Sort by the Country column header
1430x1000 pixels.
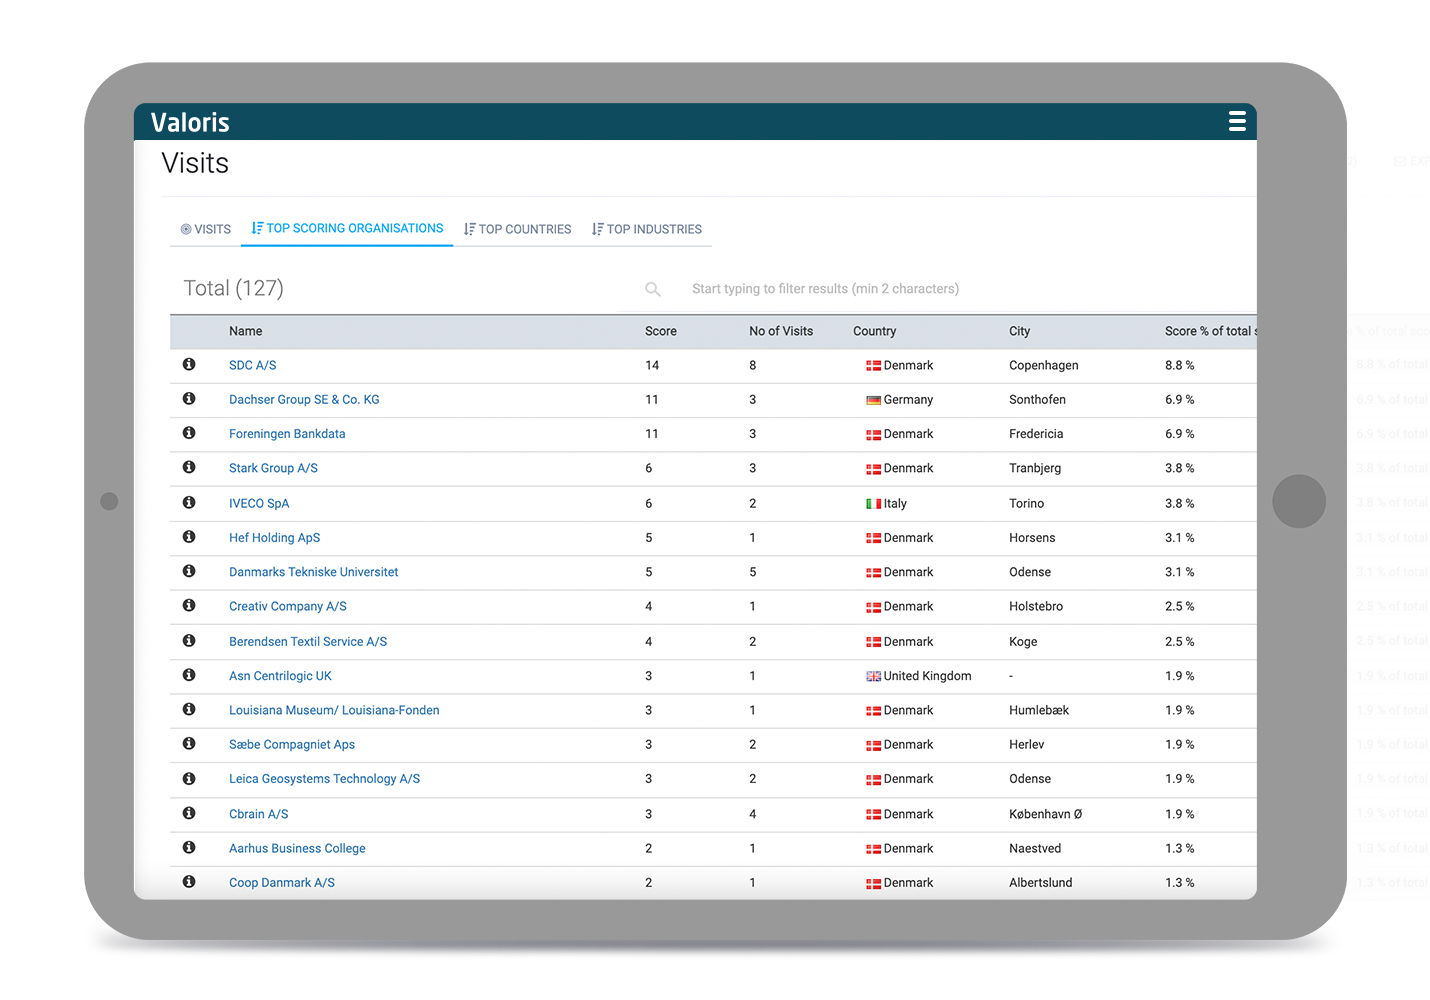click(875, 331)
